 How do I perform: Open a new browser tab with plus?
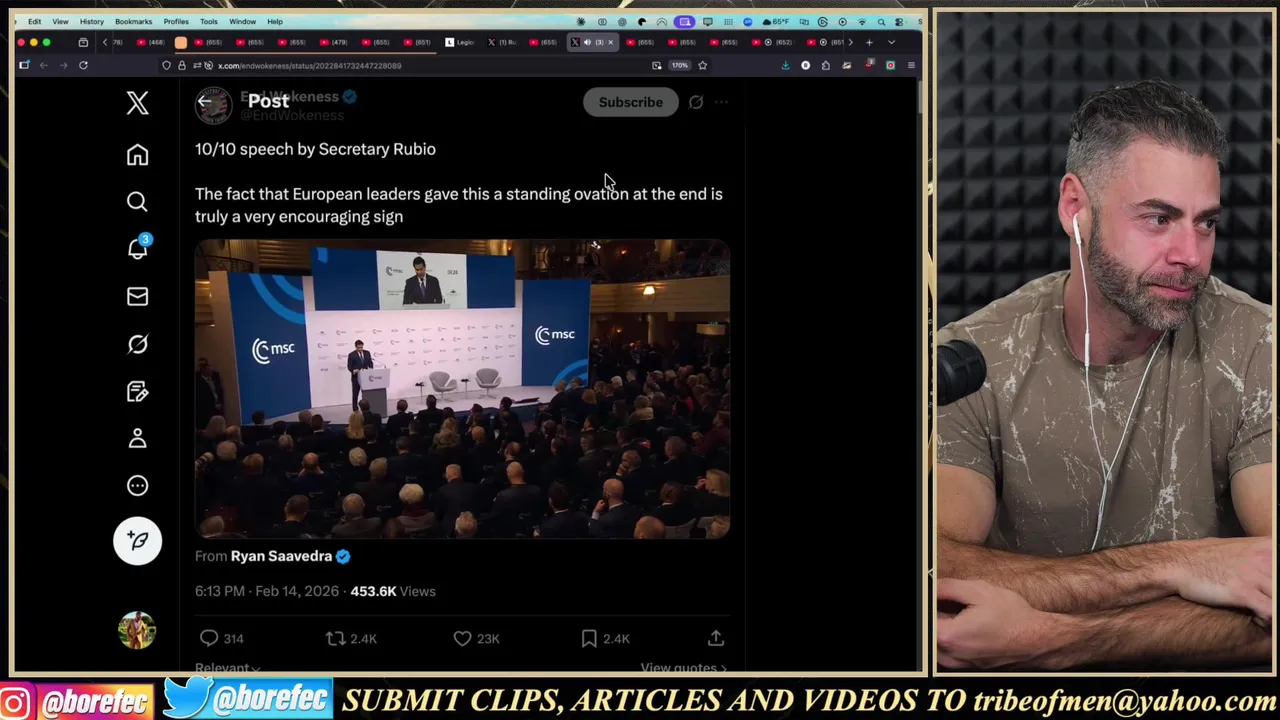pos(869,42)
